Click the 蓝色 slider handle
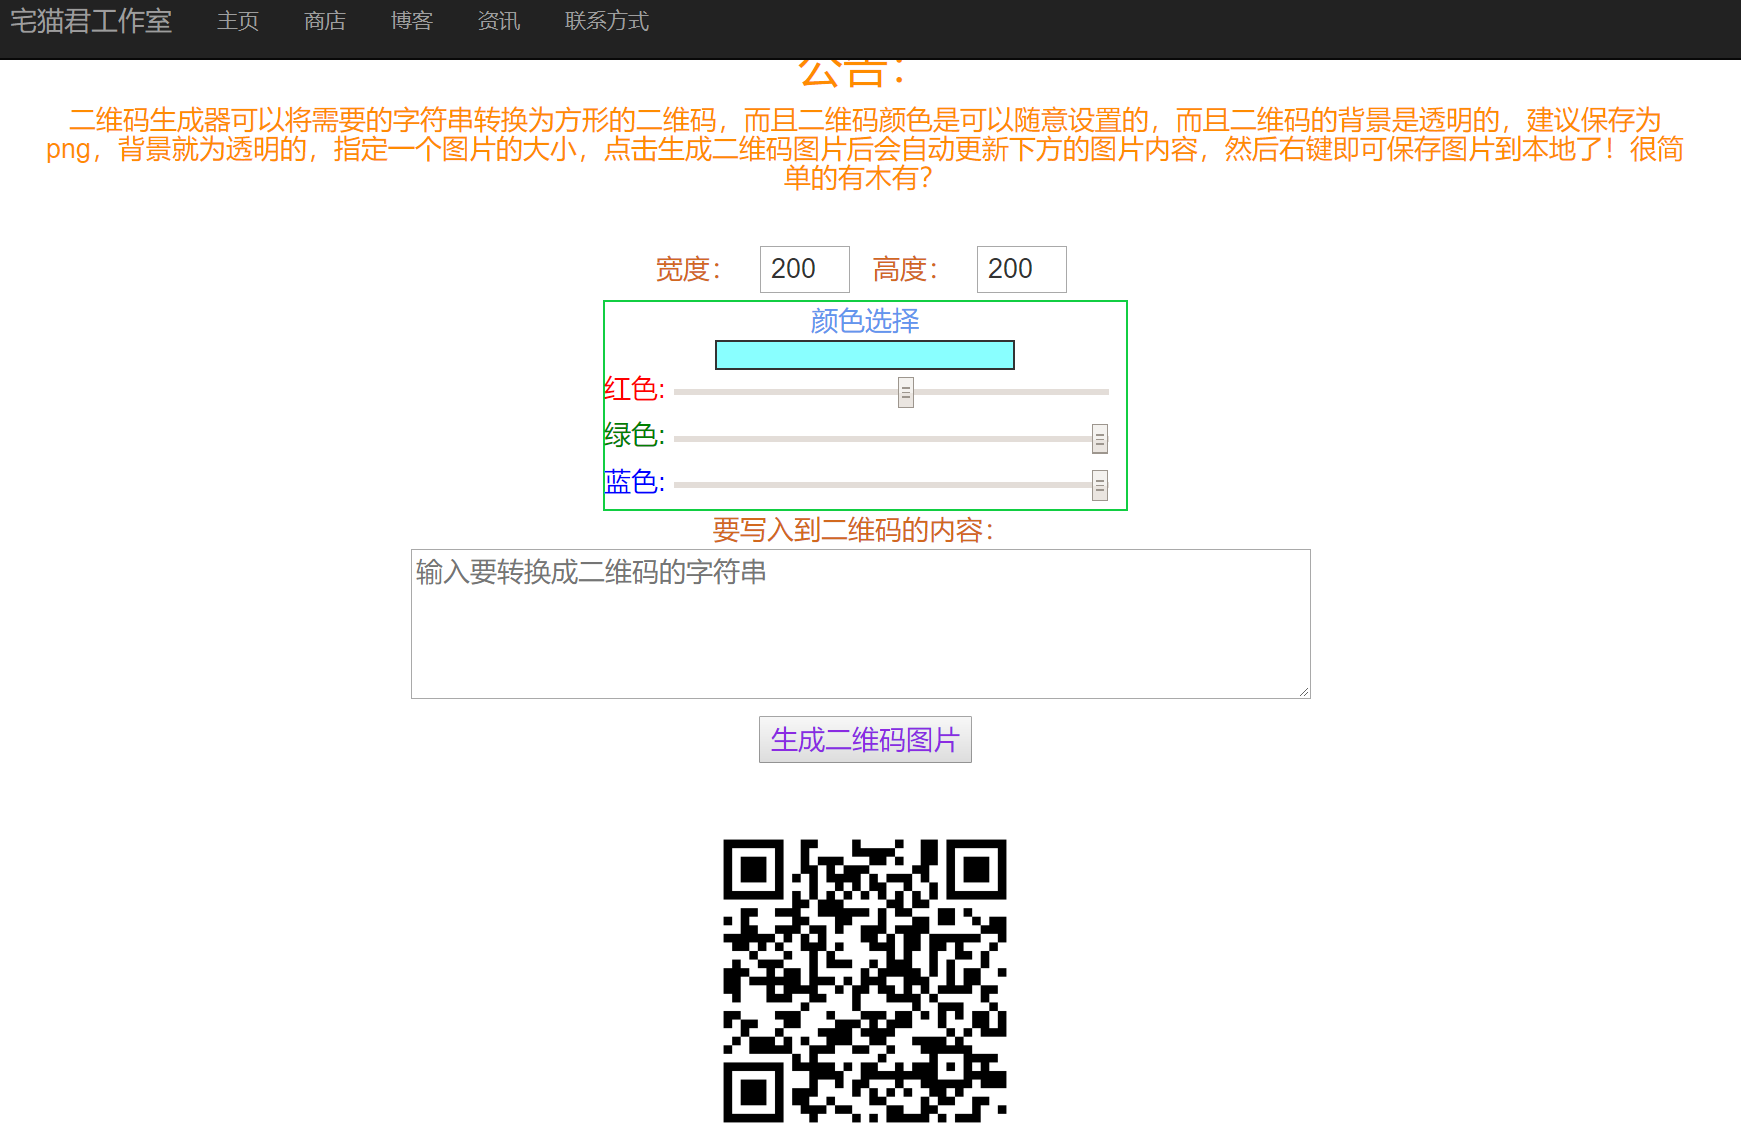The width and height of the screenshot is (1741, 1136). pos(1100,485)
